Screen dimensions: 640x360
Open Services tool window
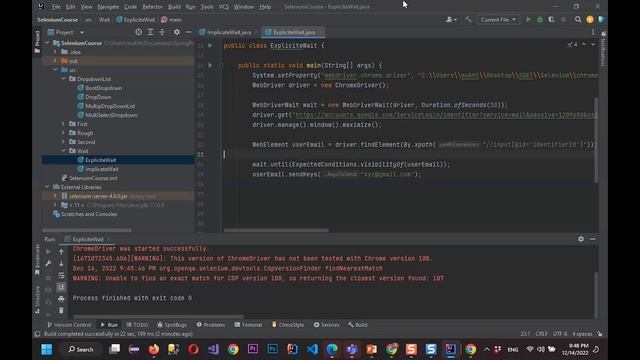click(326, 325)
